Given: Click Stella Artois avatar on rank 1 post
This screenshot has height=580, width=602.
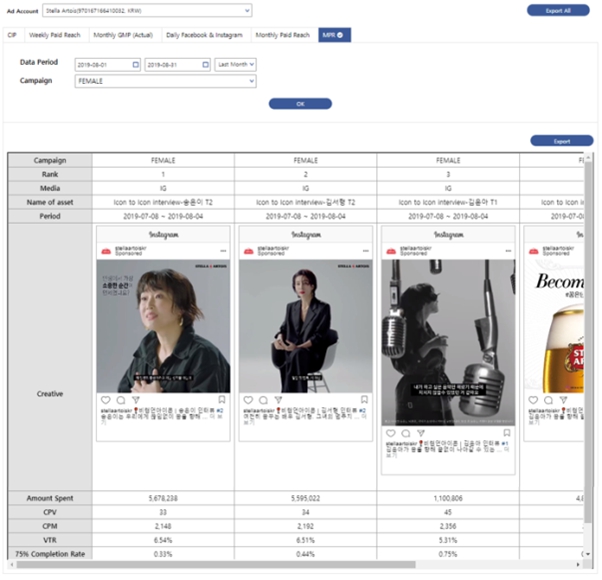Looking at the screenshot, I should point(104,251).
